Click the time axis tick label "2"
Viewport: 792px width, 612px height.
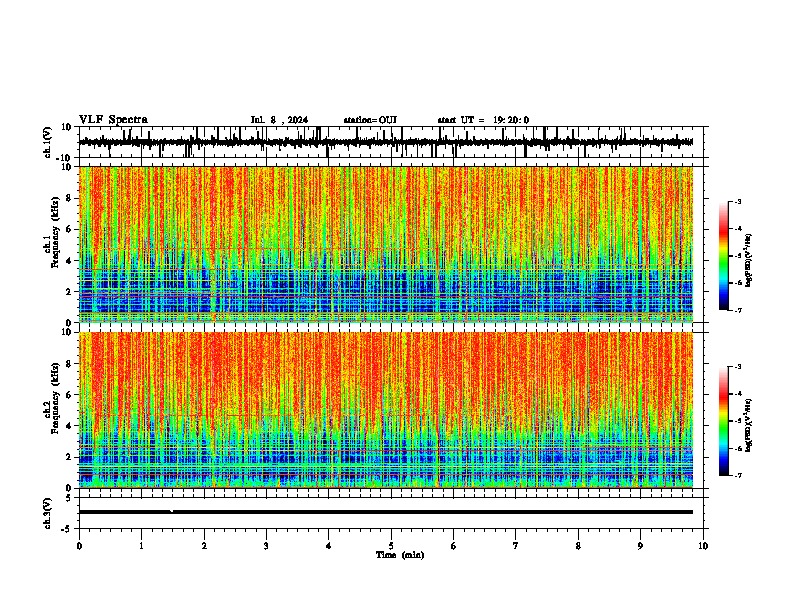click(204, 546)
